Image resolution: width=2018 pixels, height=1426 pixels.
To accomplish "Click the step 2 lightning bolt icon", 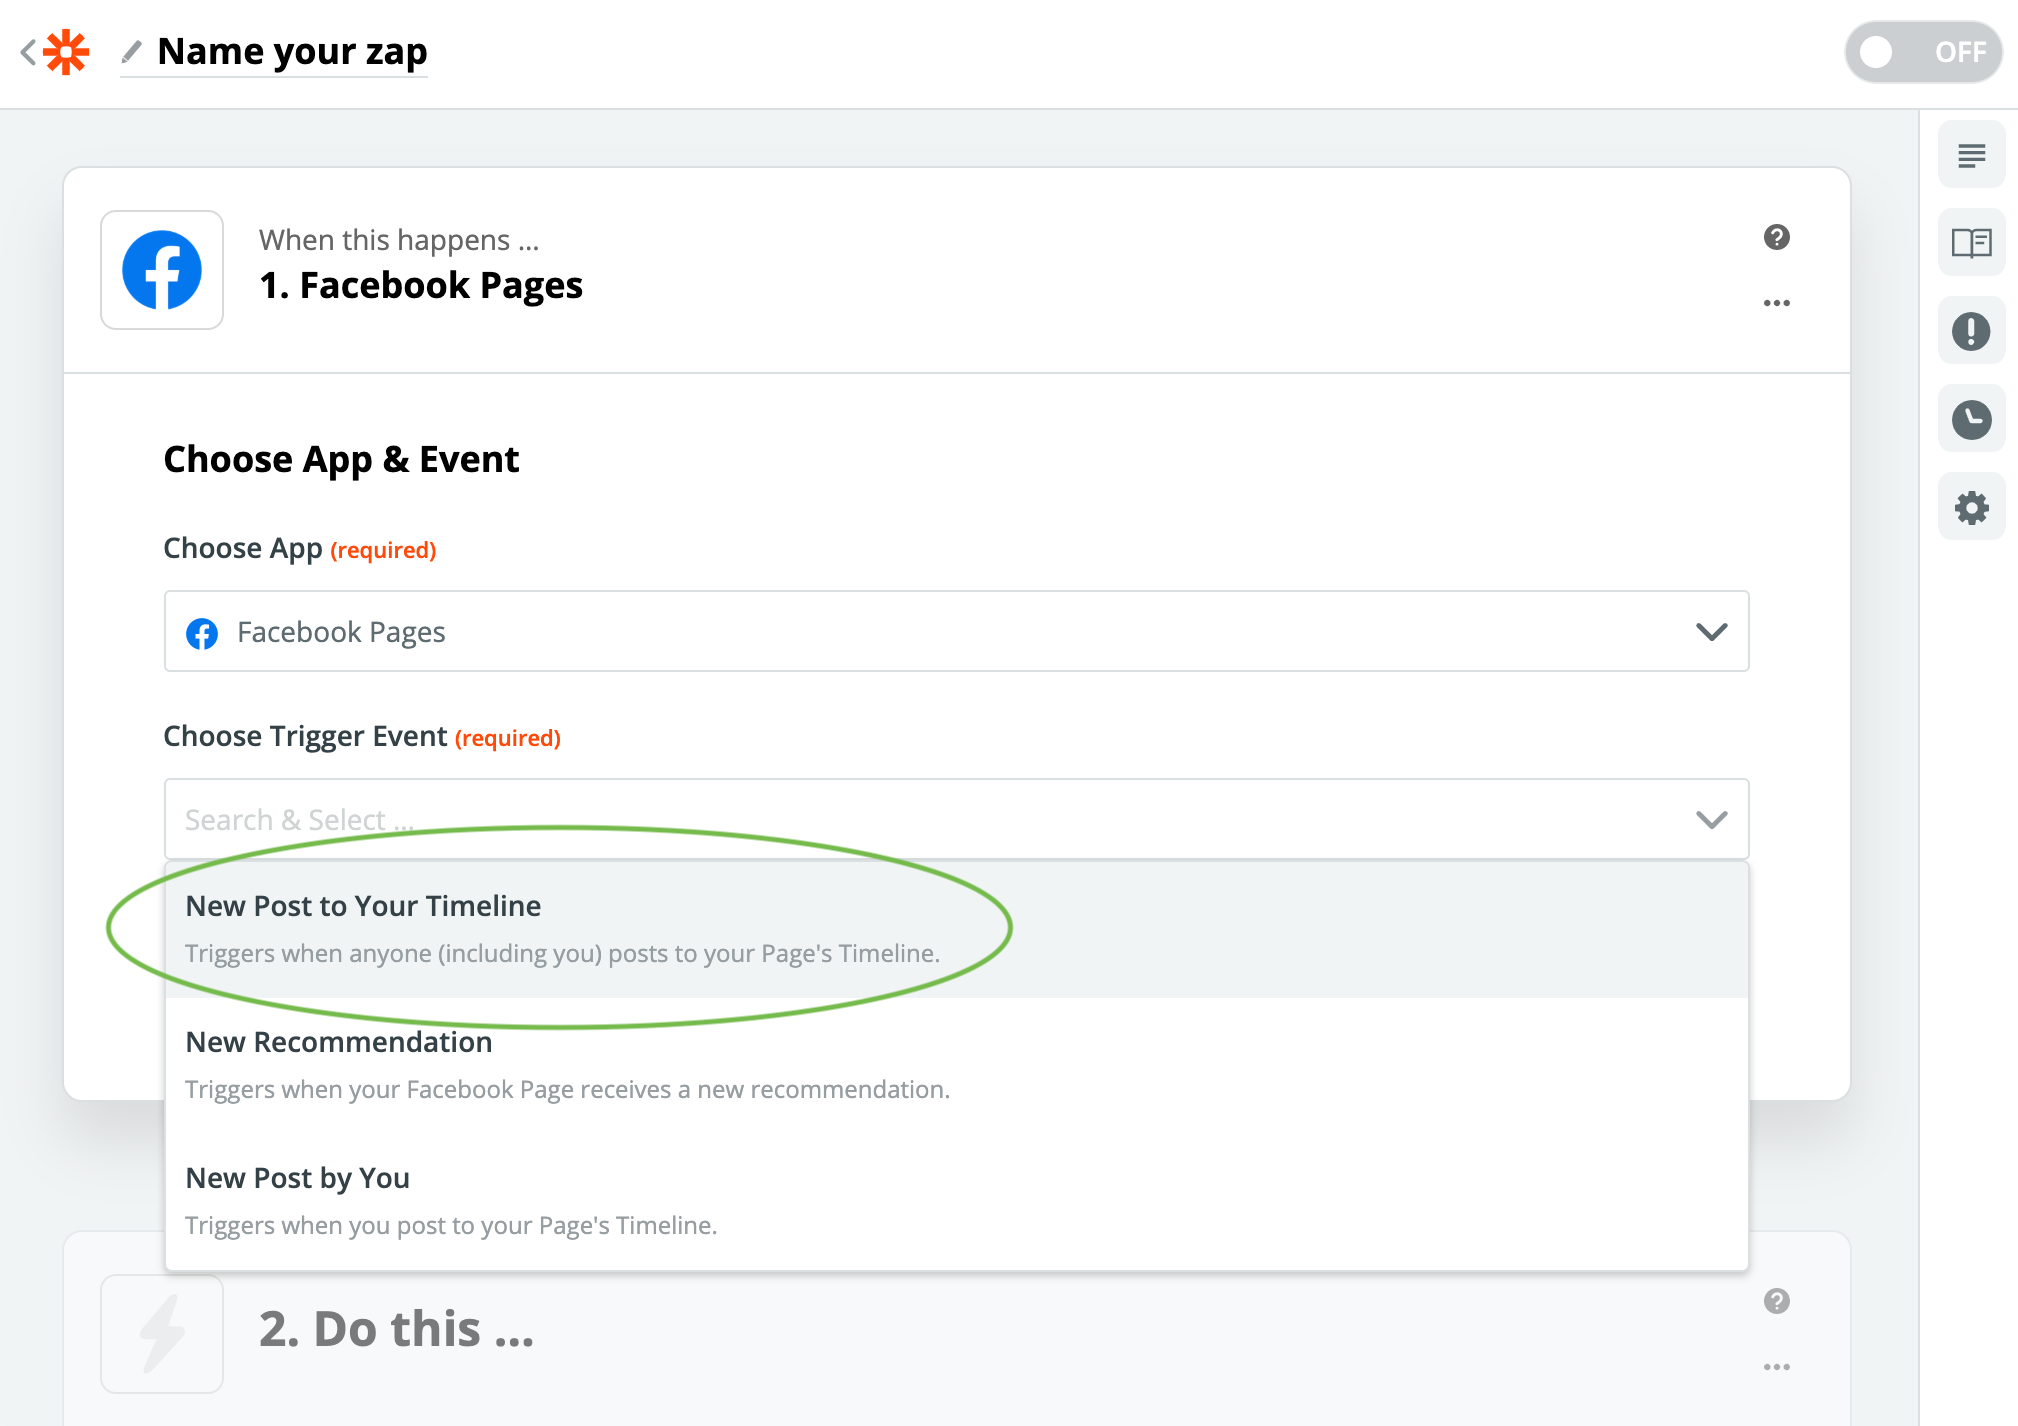I will point(162,1333).
